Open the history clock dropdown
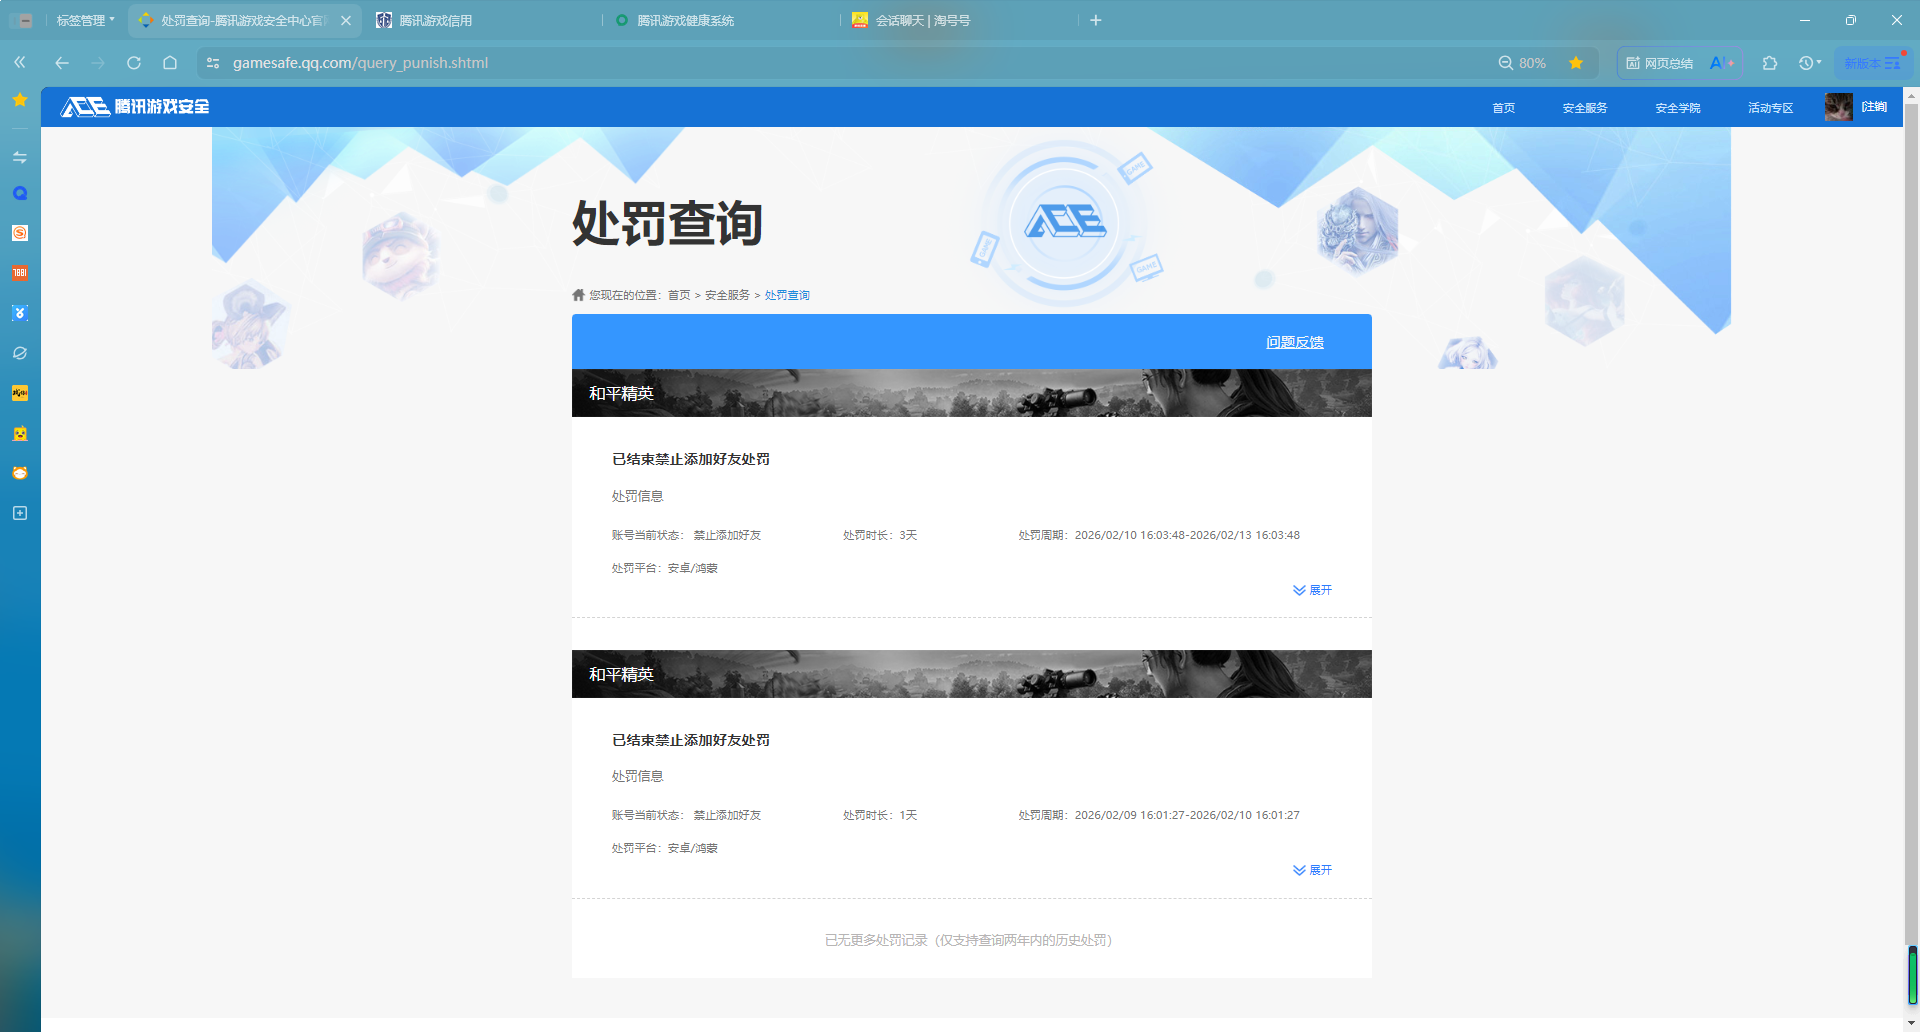 point(1810,63)
